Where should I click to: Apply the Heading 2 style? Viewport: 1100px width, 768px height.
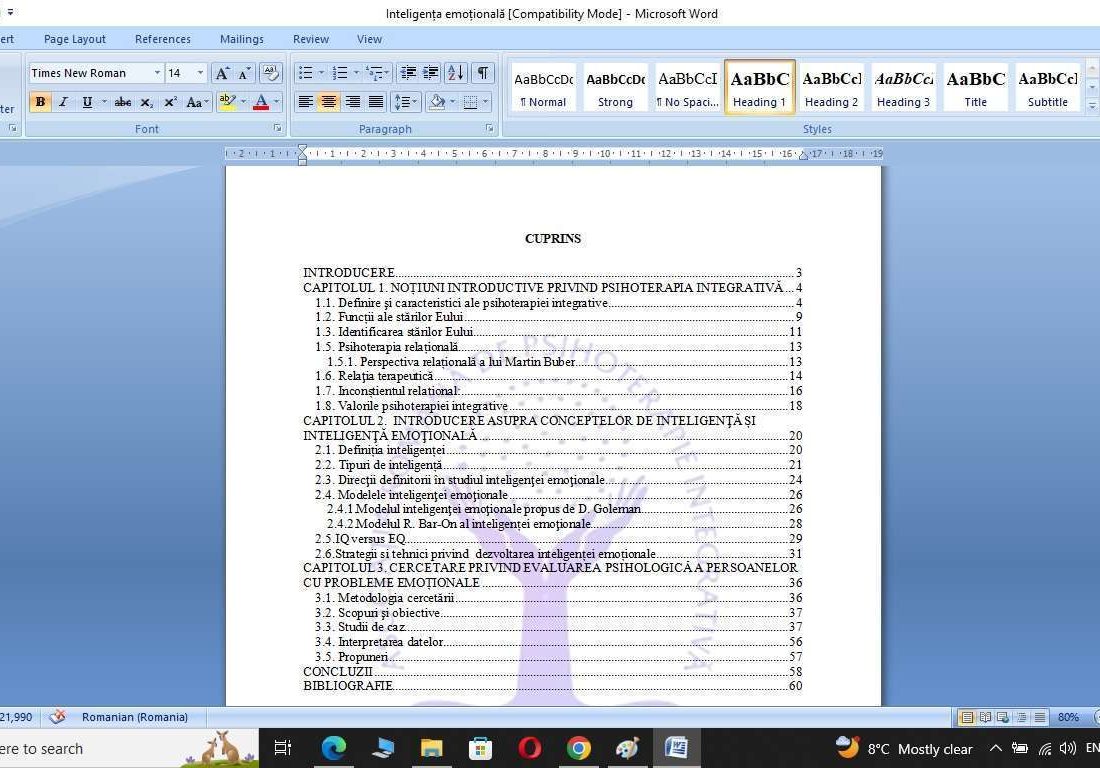click(831, 87)
